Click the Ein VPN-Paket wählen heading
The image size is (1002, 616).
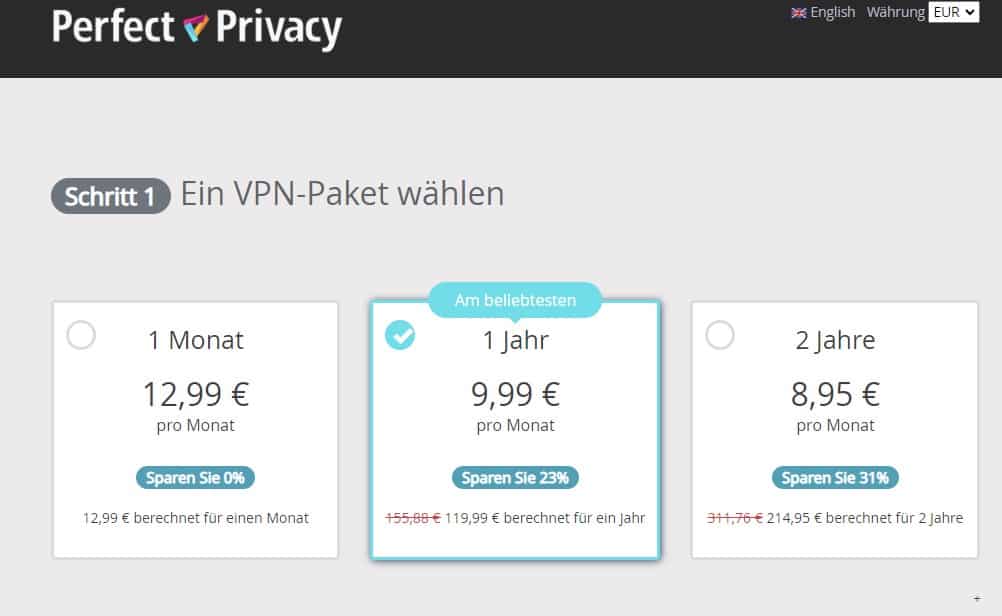[x=342, y=194]
